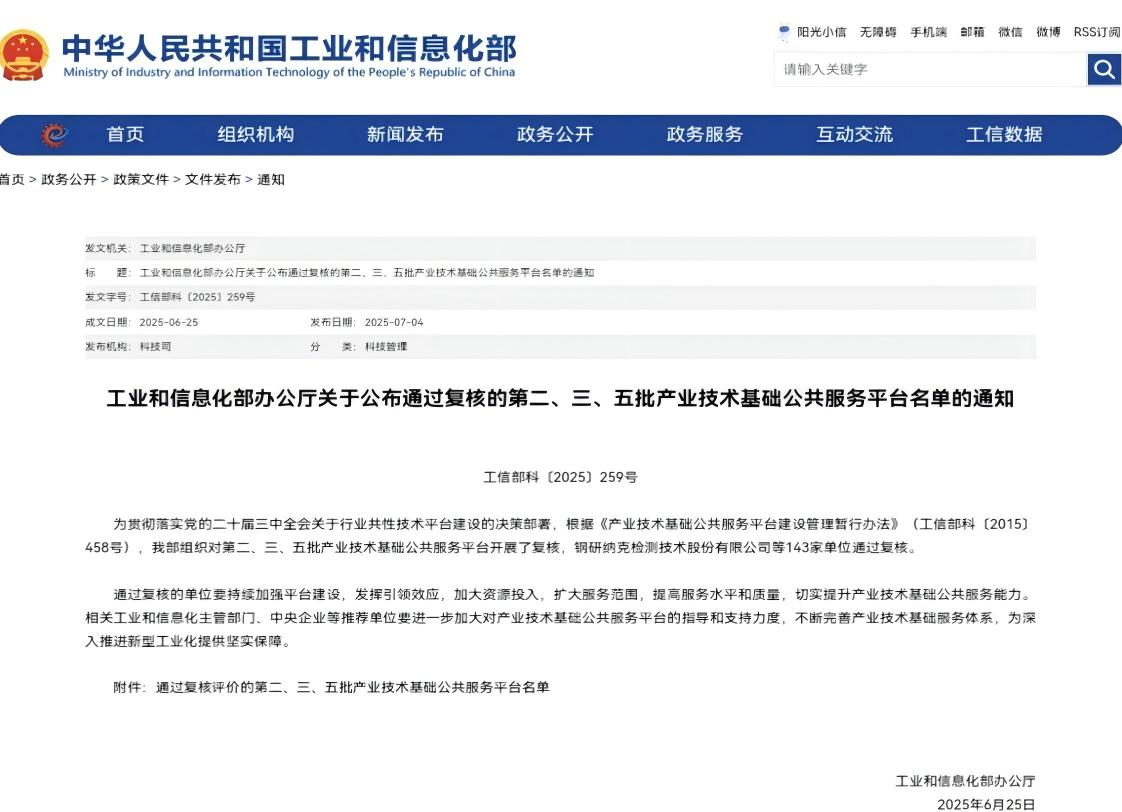Go to 文件发布 in the breadcrumb
The width and height of the screenshot is (1122, 812).
pyautogui.click(x=213, y=180)
